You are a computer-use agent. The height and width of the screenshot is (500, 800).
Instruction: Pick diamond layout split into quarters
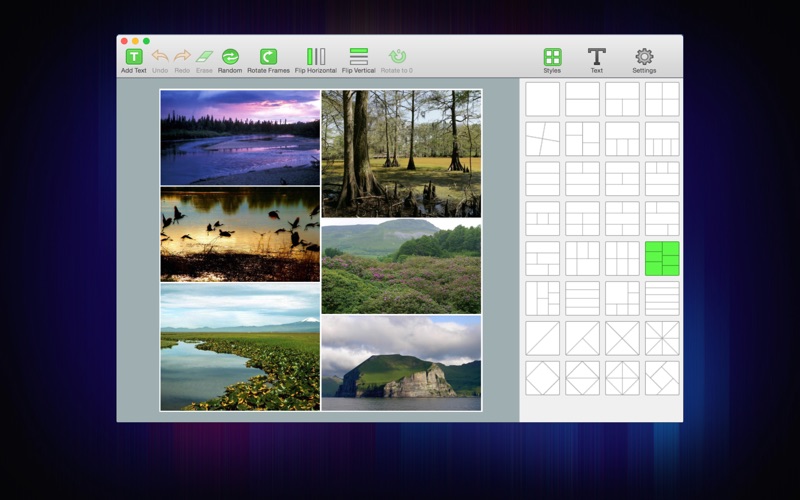(622, 378)
